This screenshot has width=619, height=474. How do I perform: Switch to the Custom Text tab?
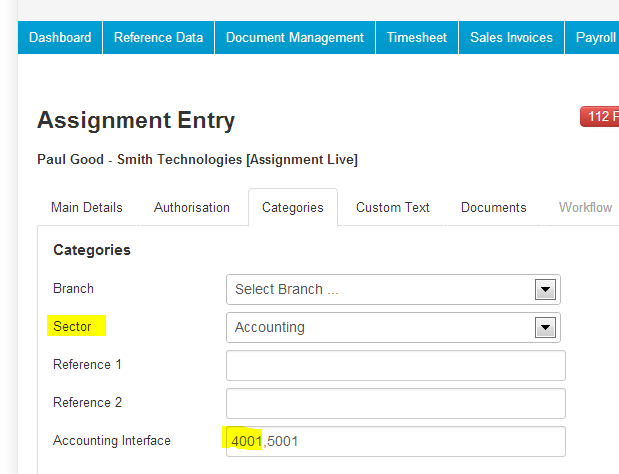393,208
